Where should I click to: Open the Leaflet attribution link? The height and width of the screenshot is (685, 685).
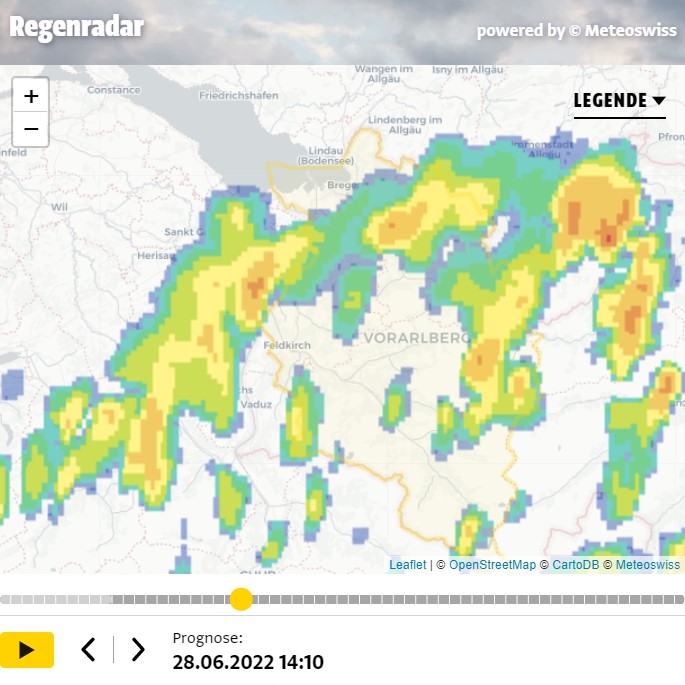(x=407, y=565)
